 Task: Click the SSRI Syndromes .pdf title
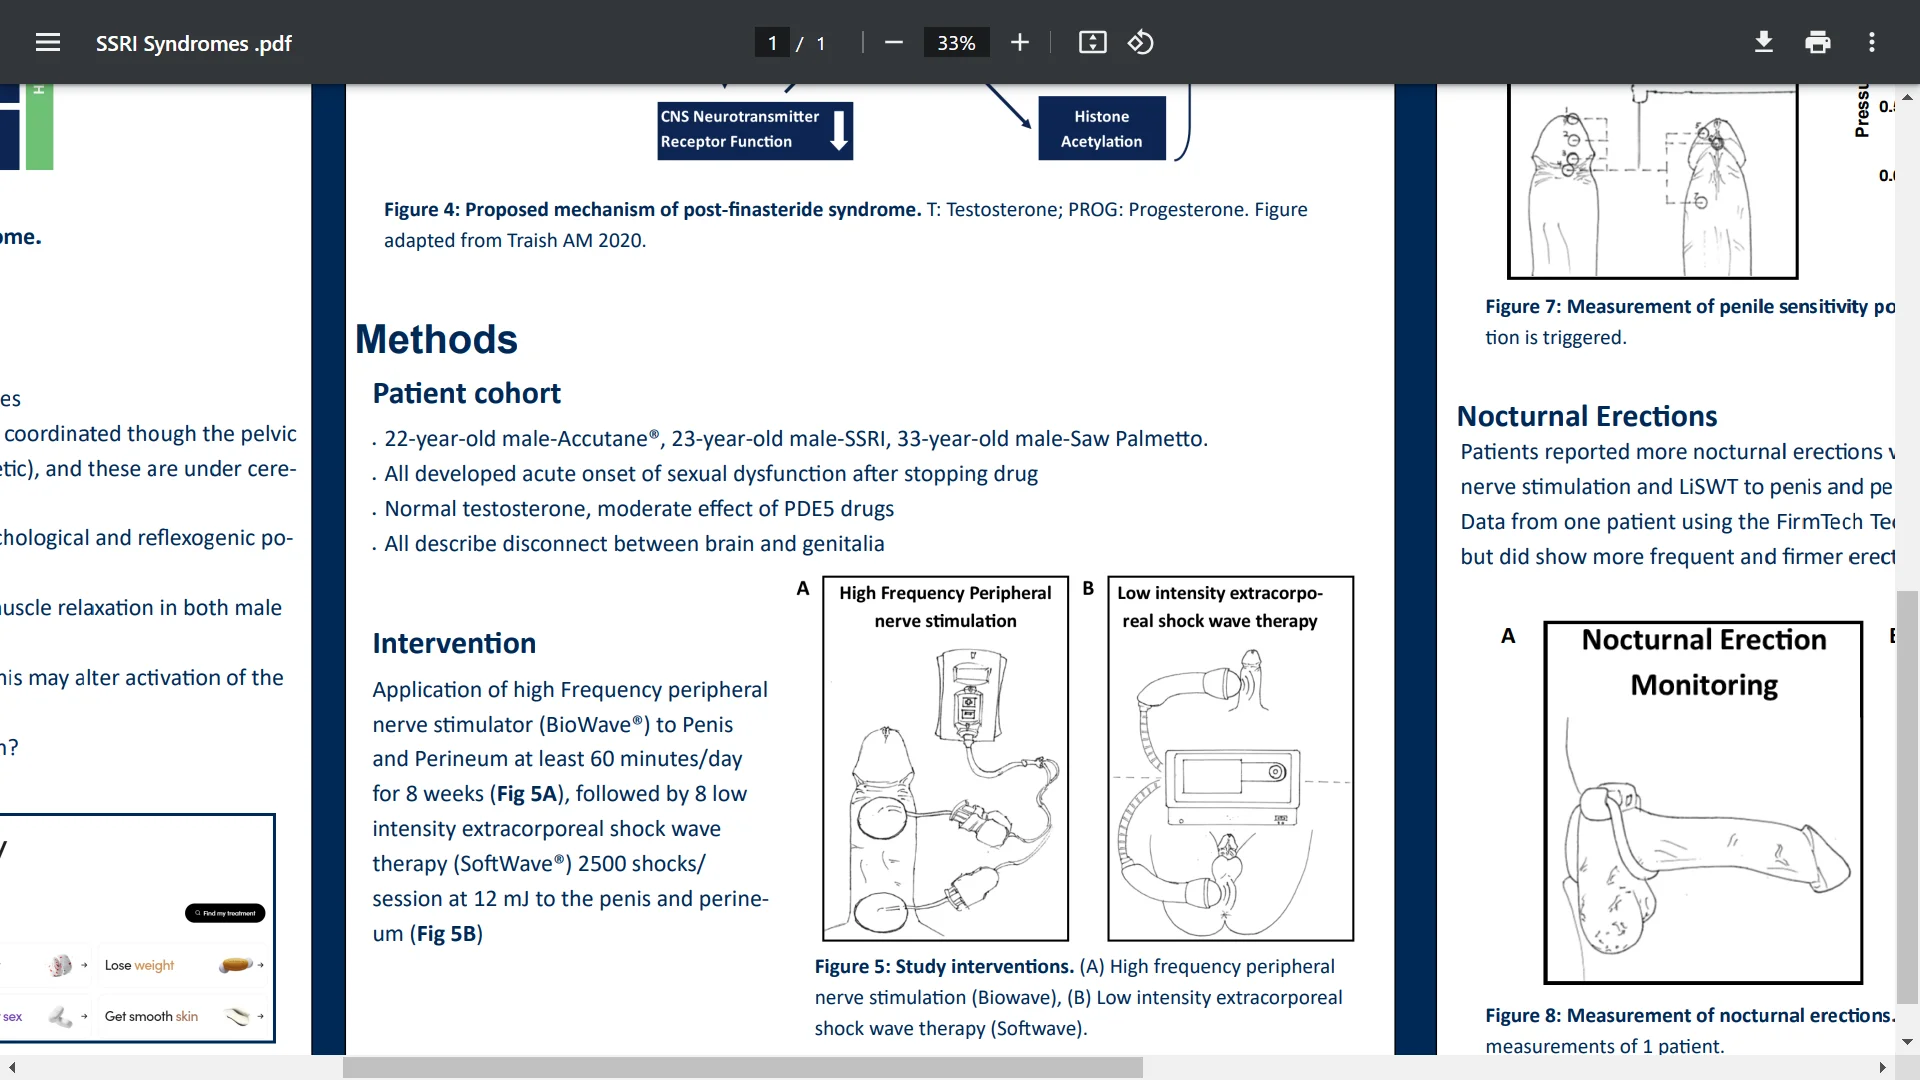click(x=193, y=43)
